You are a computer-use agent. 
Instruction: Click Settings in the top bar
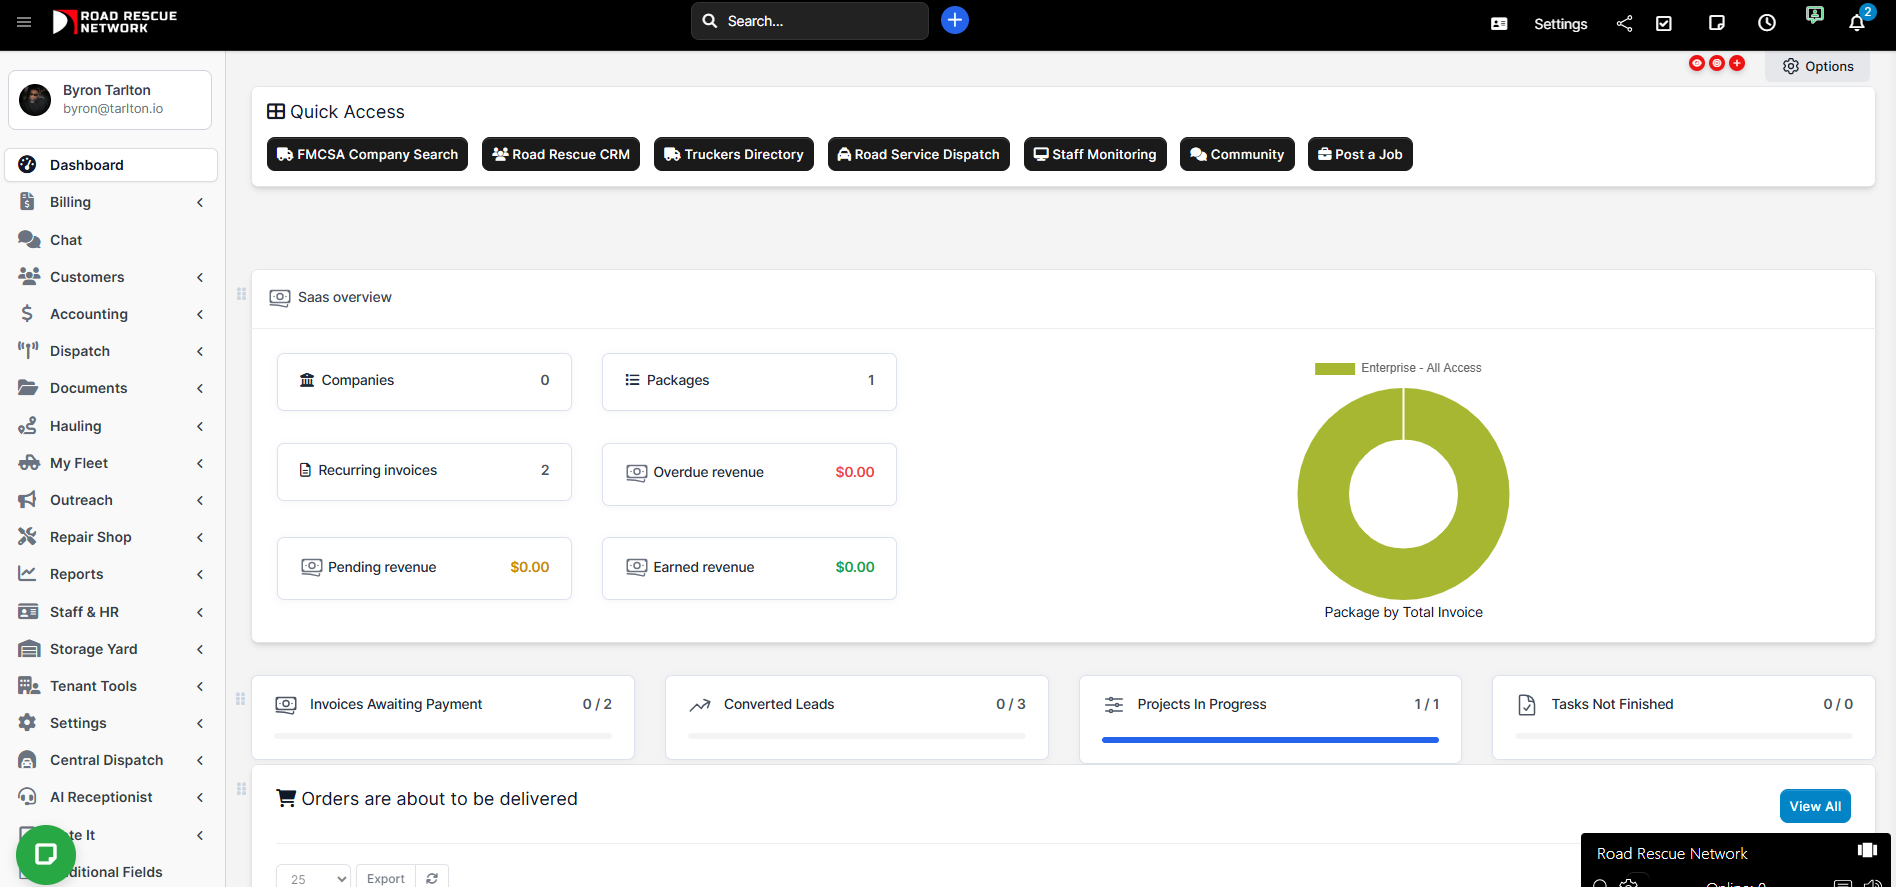point(1561,24)
